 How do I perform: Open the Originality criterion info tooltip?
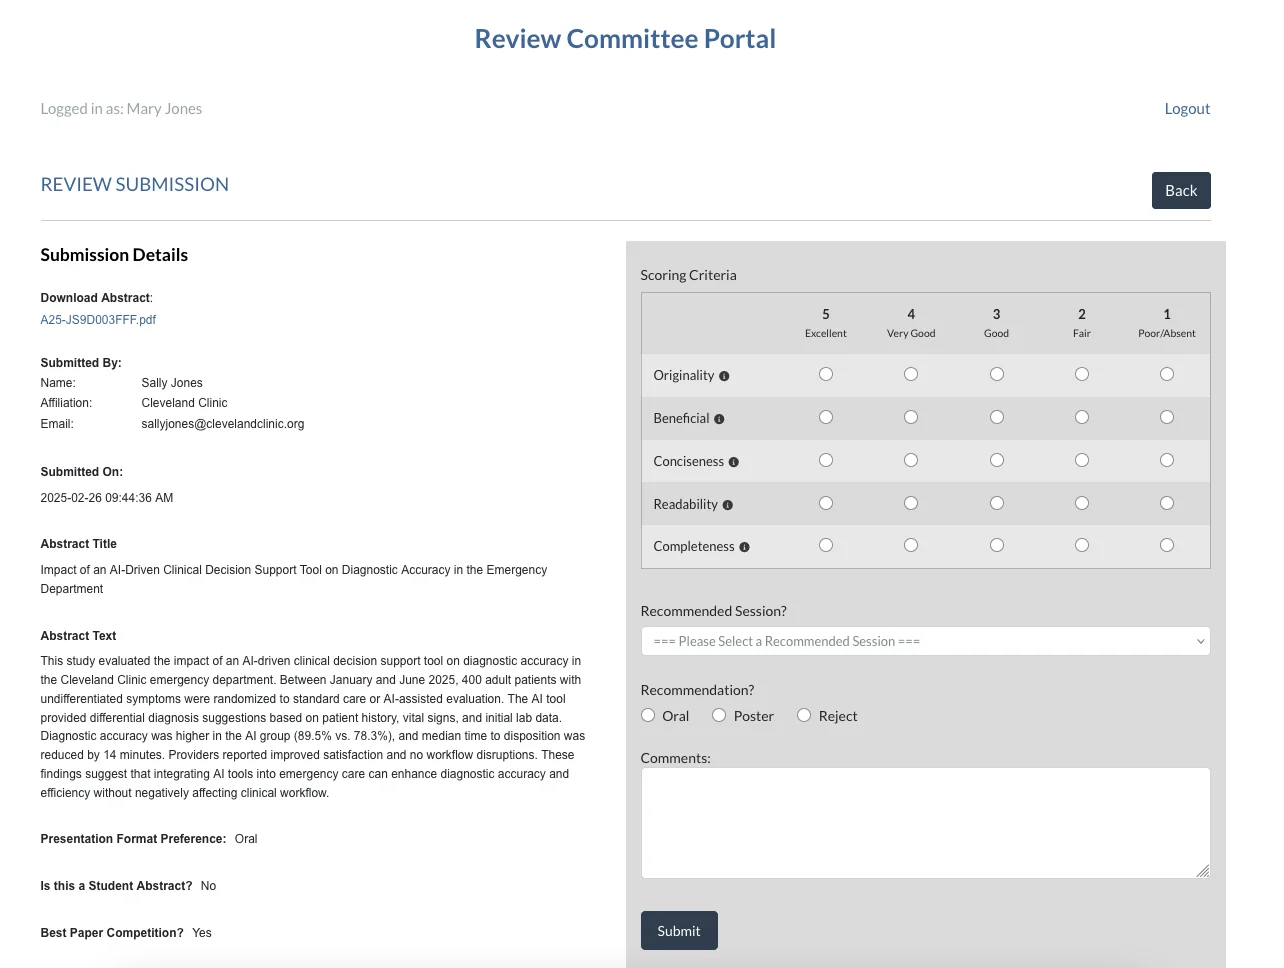(x=723, y=375)
